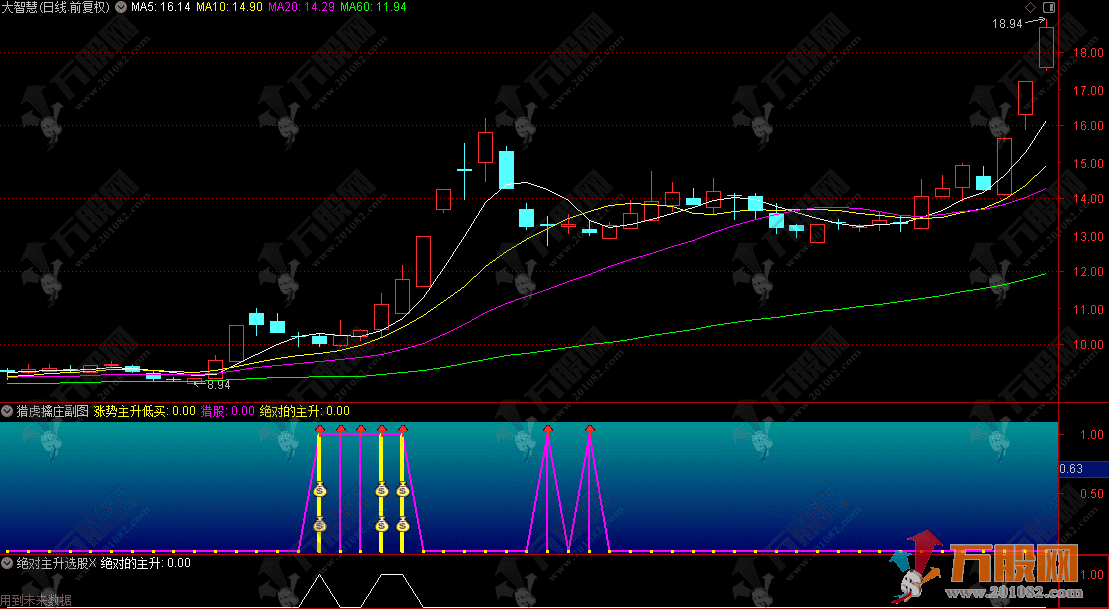
Task: Close the 绝对主升选股 indicator panel
Action: pyautogui.click(x=92, y=563)
